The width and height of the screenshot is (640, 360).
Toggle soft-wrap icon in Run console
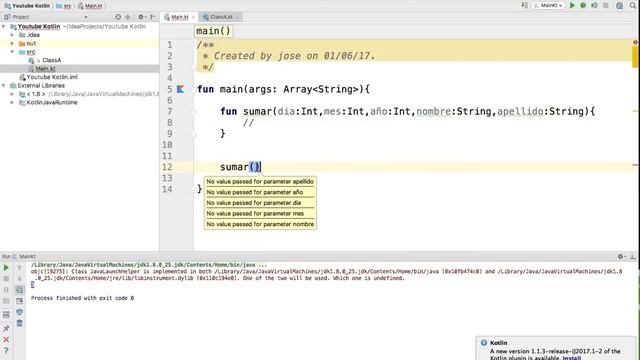tap(19, 290)
